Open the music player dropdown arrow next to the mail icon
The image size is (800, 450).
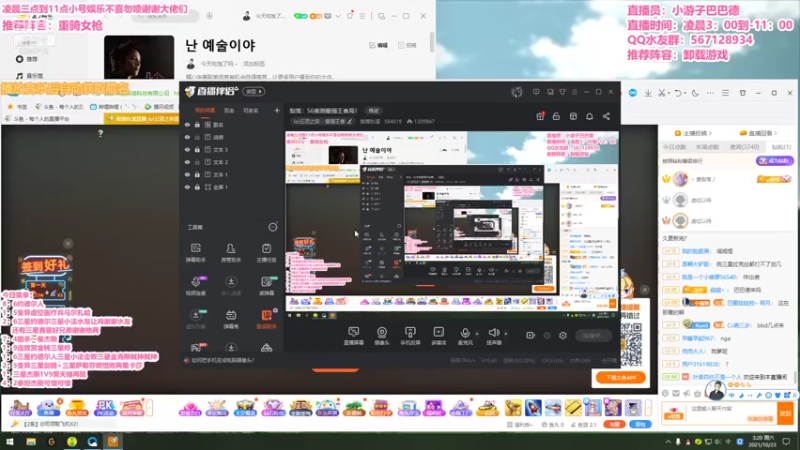pos(338,16)
